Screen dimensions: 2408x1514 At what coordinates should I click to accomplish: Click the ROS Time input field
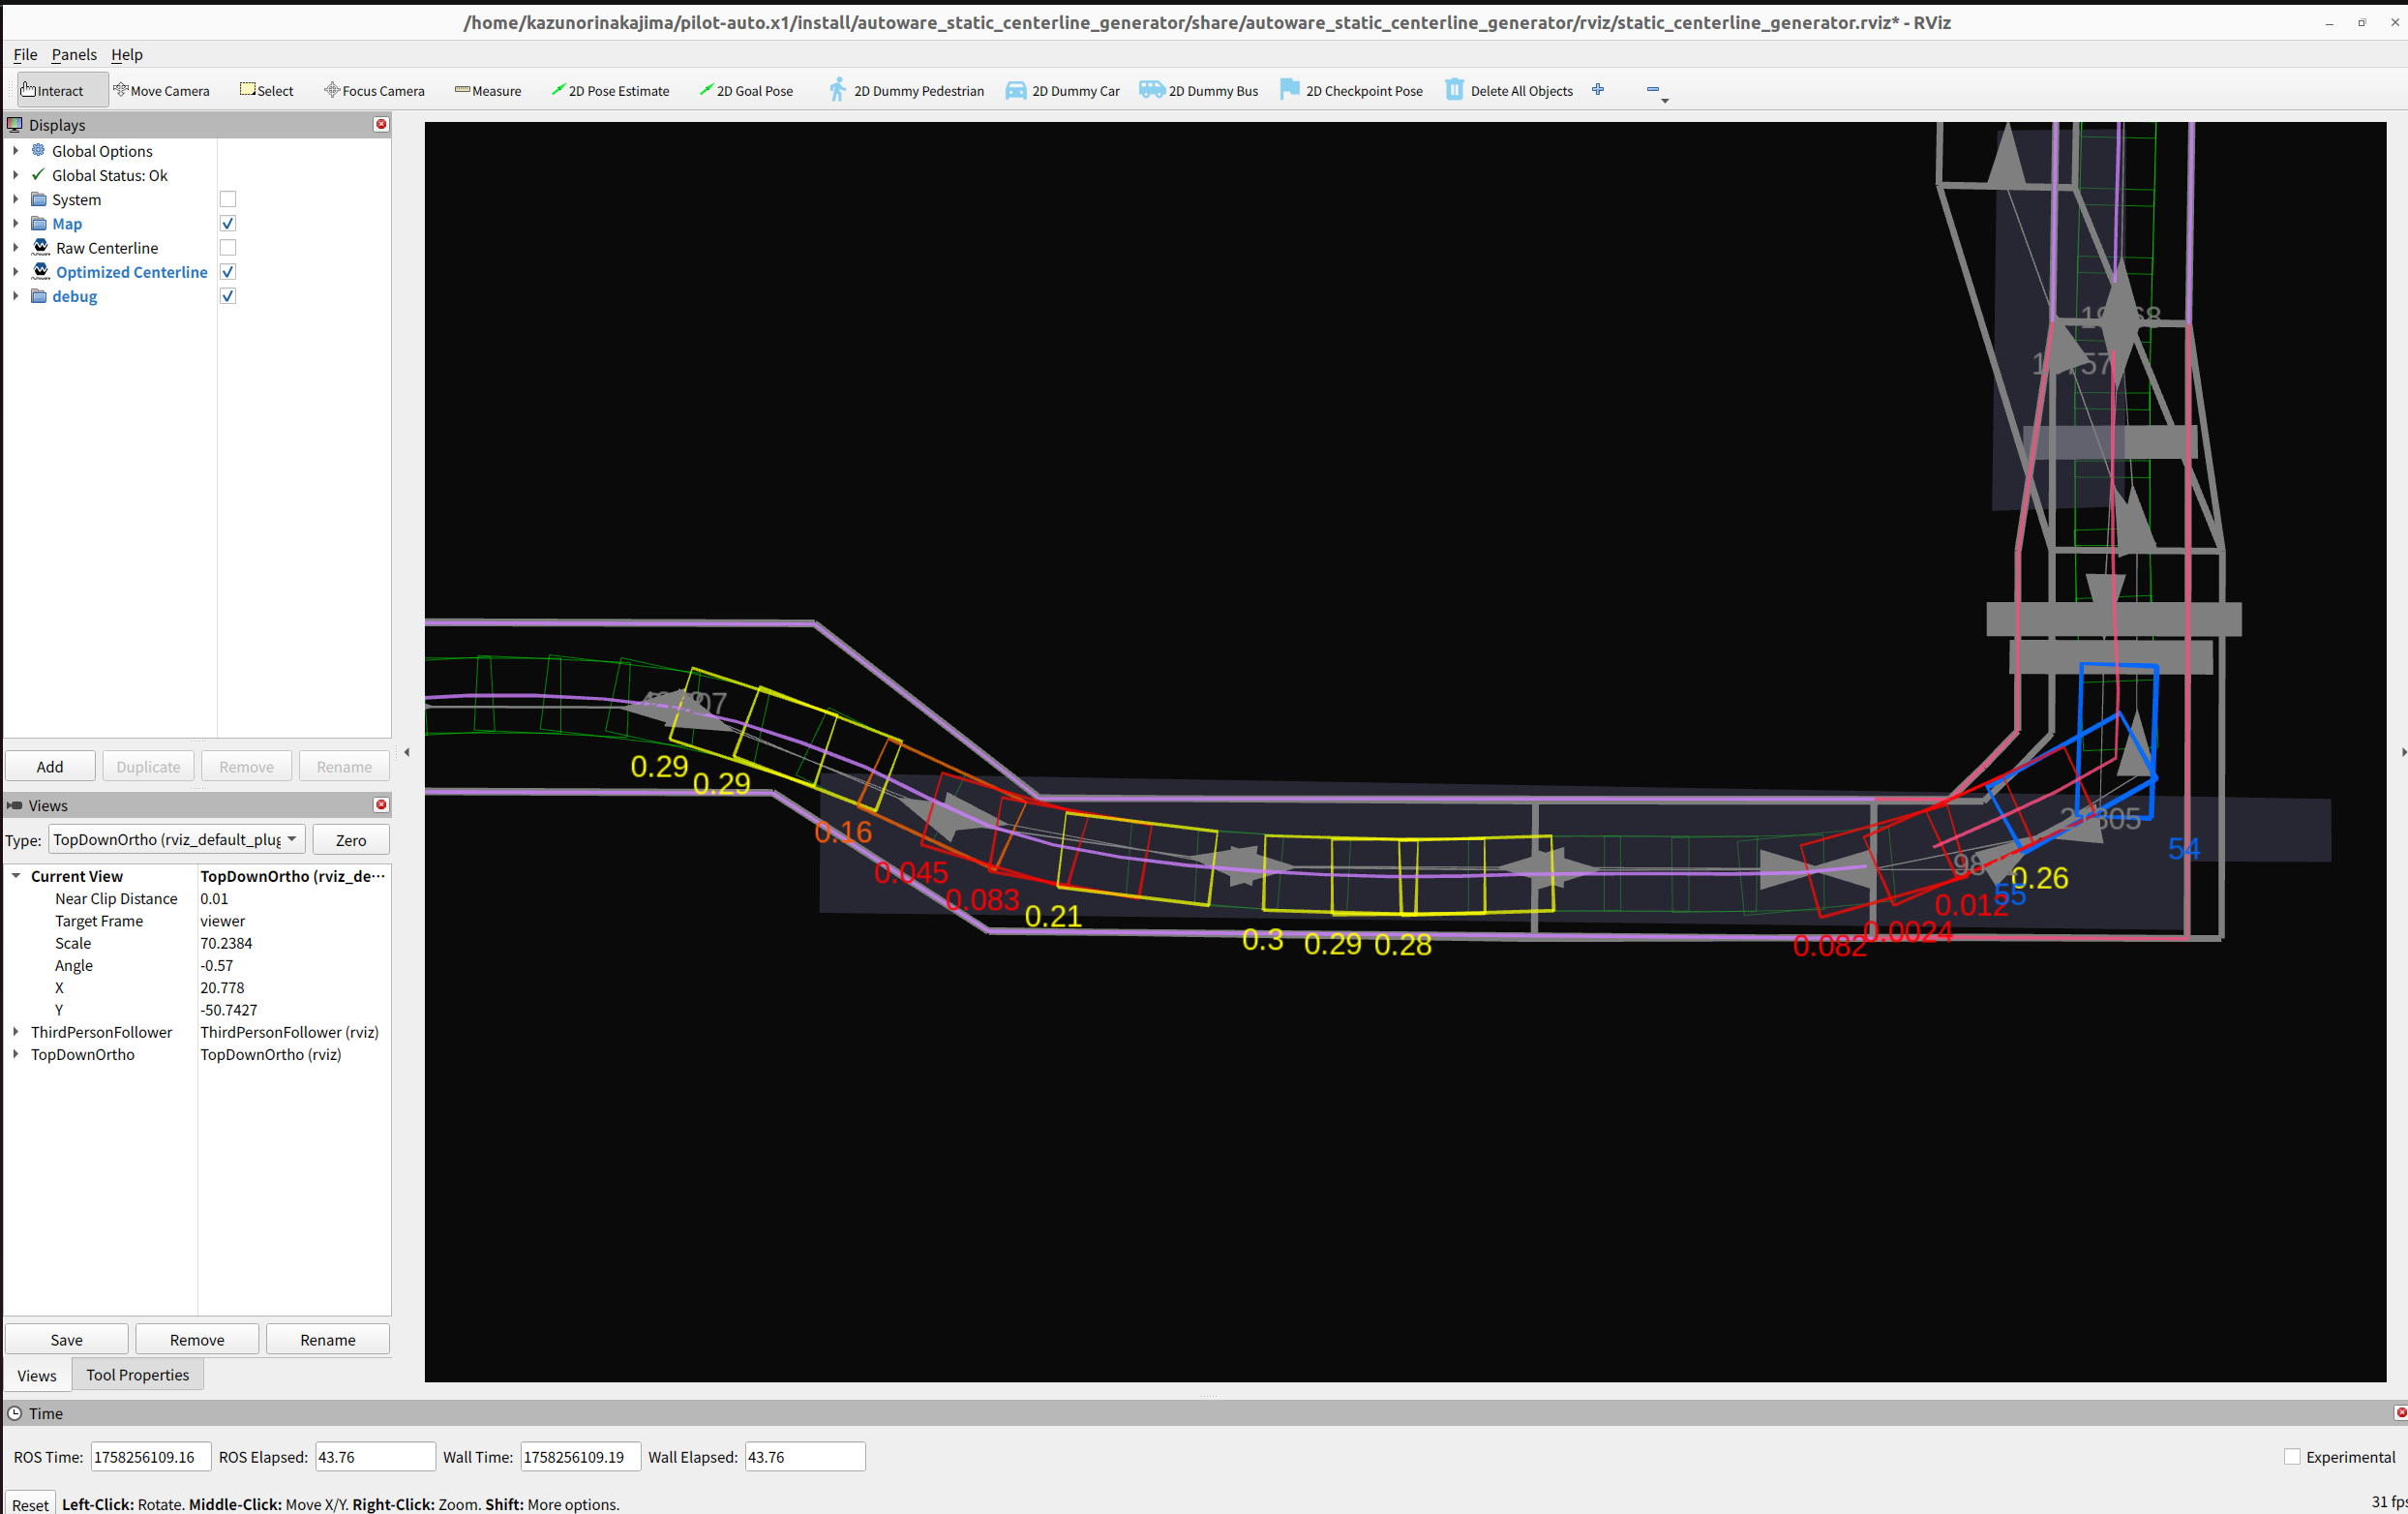150,1457
